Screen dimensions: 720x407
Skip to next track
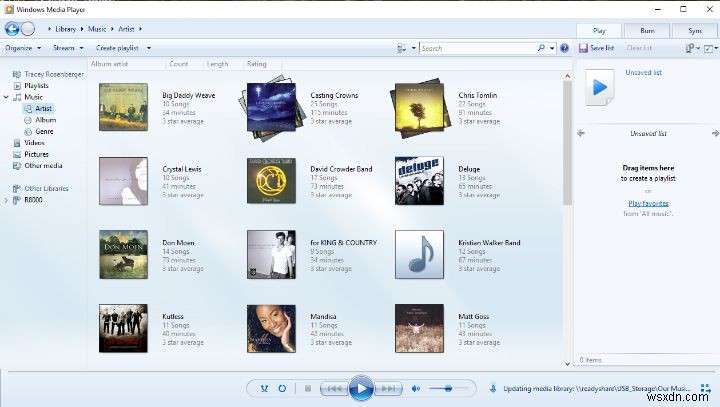388,389
